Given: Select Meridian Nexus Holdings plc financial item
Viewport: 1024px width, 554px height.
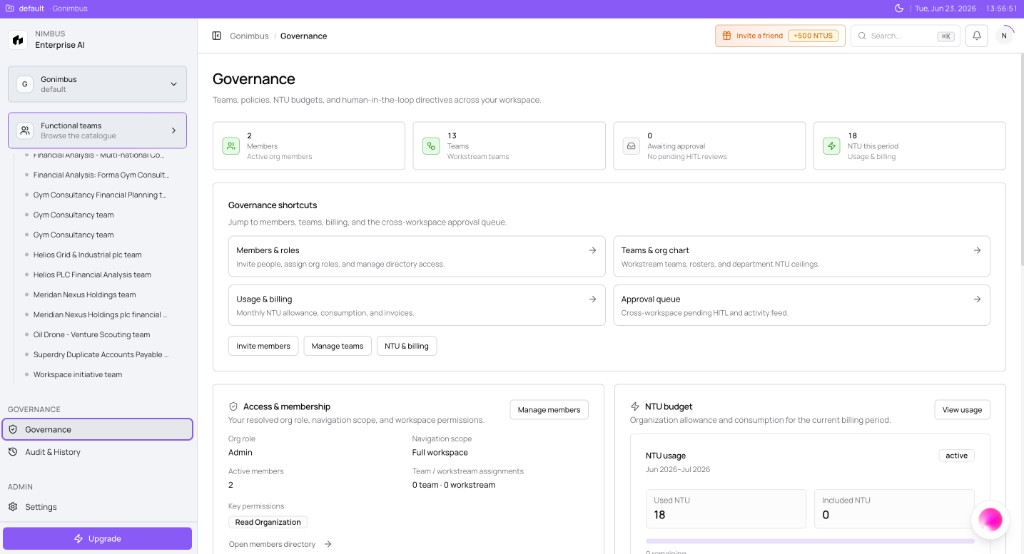Looking at the screenshot, I should tap(99, 315).
